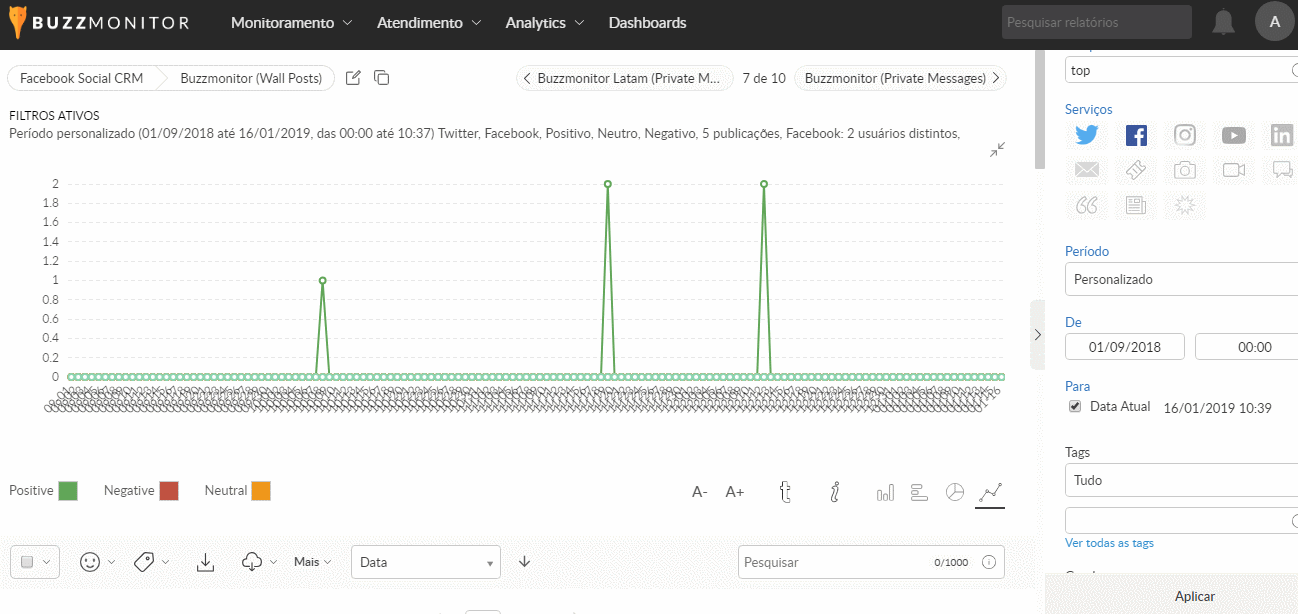
Task: Open the Dashboards menu item
Action: pos(647,22)
